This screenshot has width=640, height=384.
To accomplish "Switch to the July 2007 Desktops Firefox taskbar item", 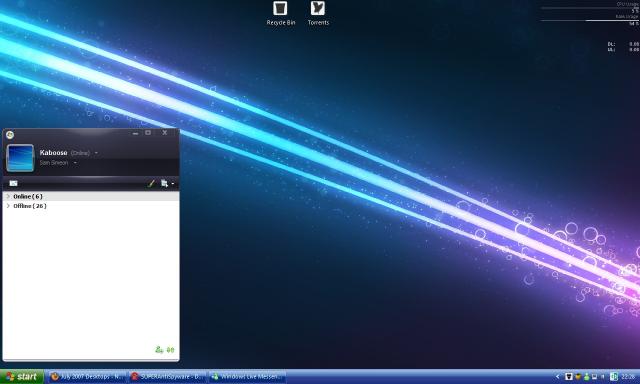I will tap(87, 377).
